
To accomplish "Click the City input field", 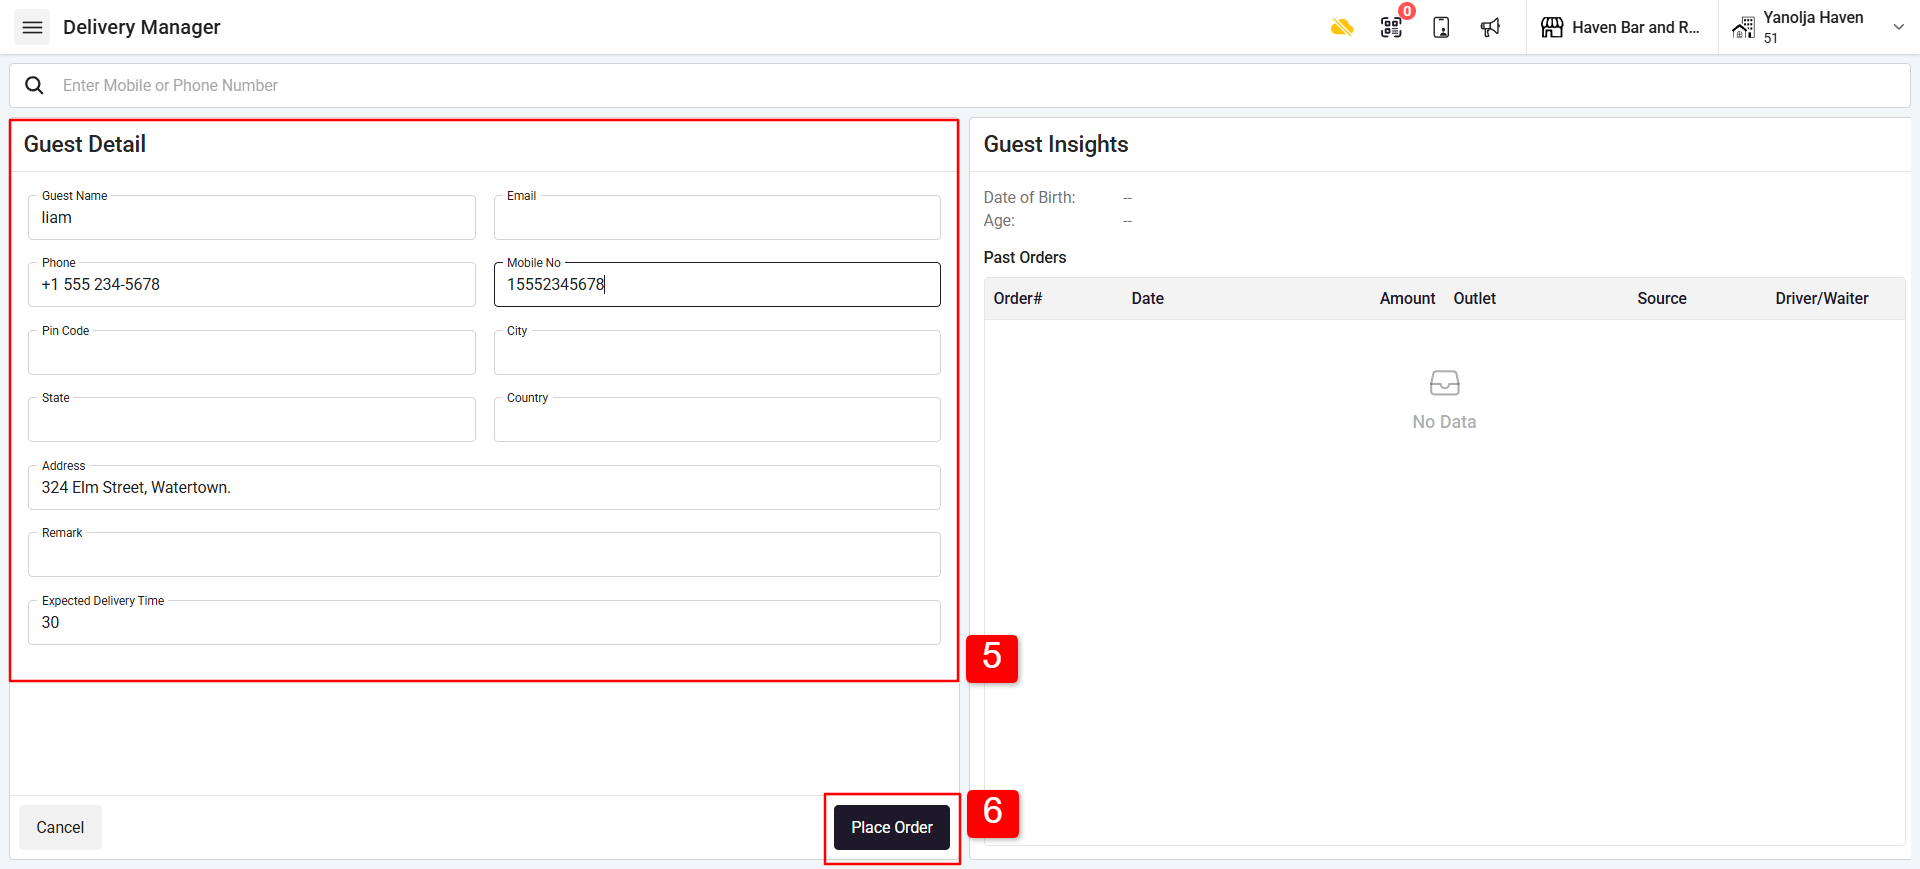I will coord(717,352).
